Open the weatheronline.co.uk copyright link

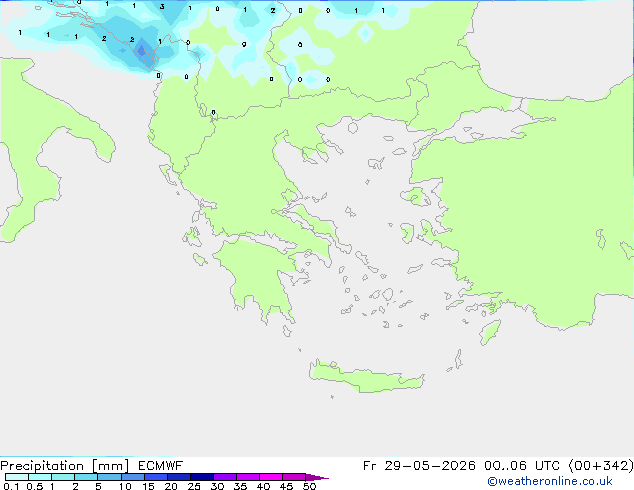tap(550, 481)
